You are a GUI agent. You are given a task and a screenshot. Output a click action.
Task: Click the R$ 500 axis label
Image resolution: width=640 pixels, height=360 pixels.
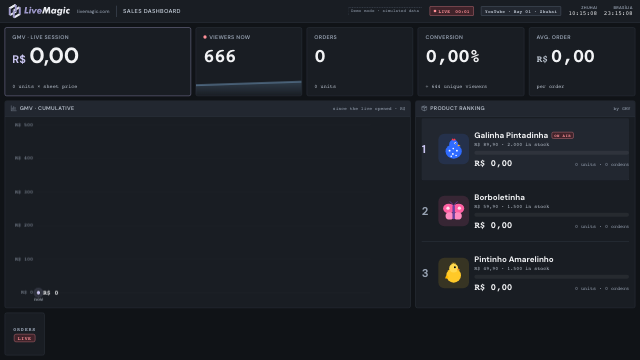coord(24,125)
